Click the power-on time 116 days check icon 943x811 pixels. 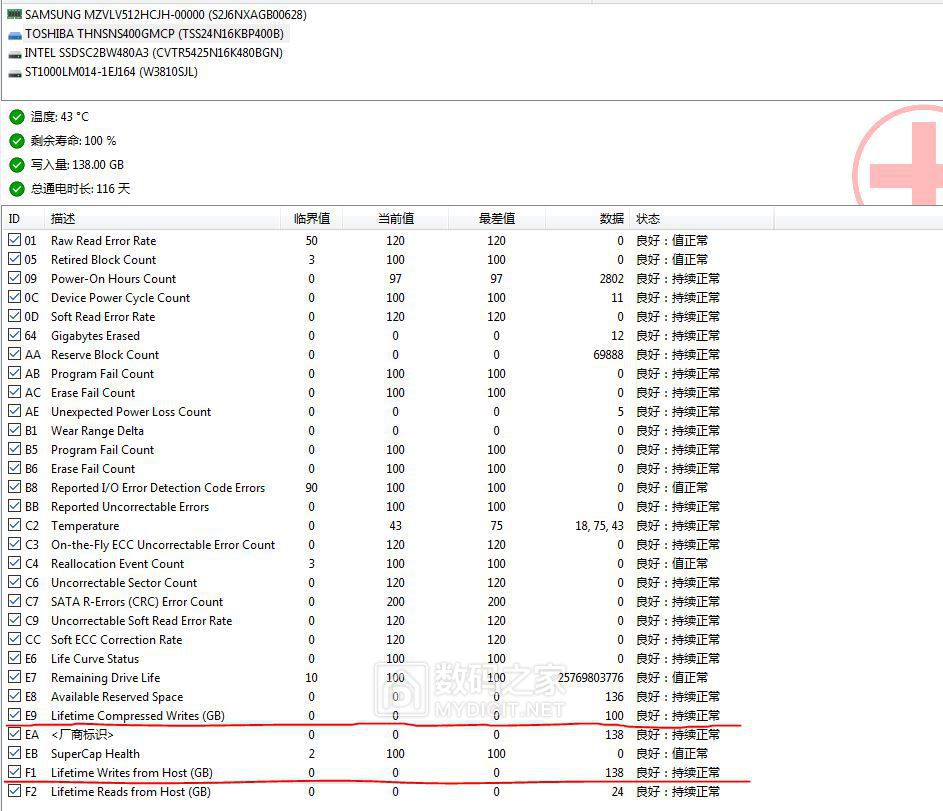pyautogui.click(x=17, y=189)
